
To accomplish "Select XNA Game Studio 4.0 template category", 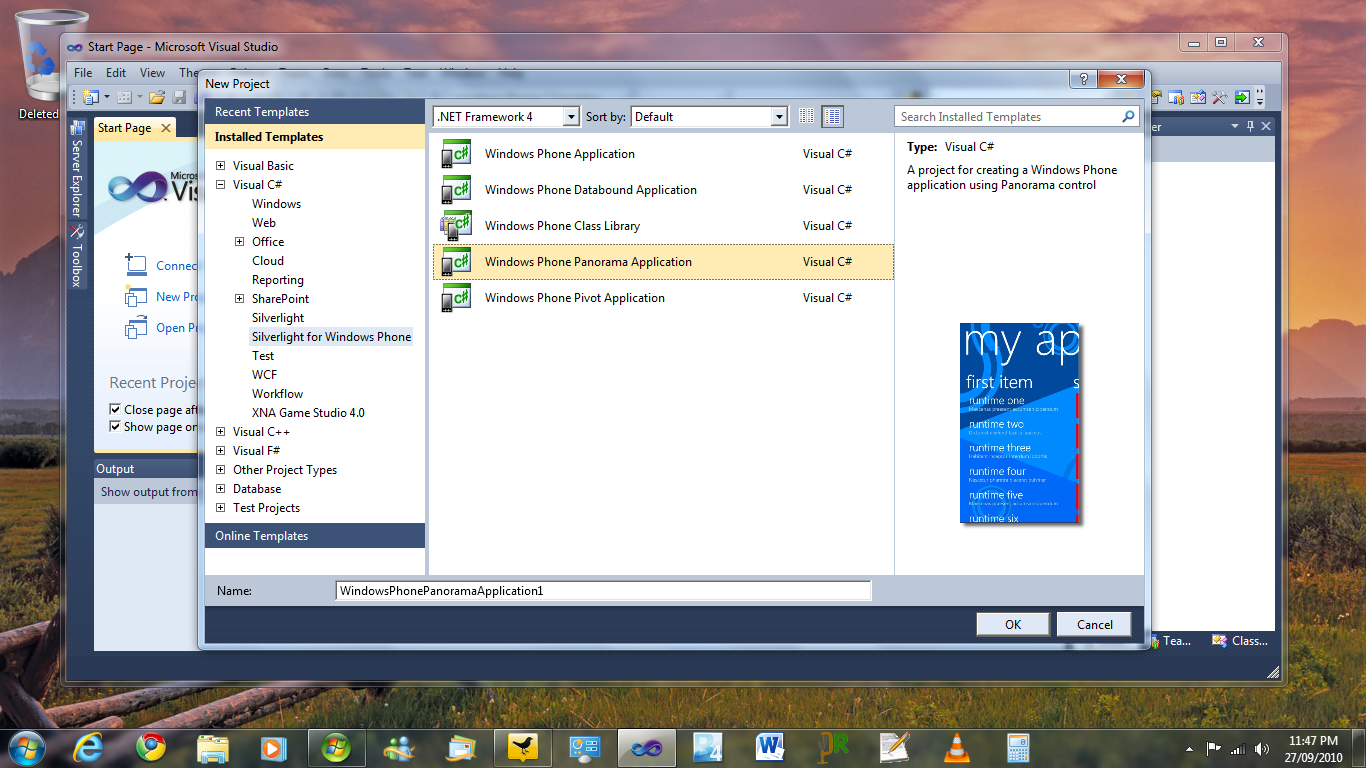I will coord(308,413).
